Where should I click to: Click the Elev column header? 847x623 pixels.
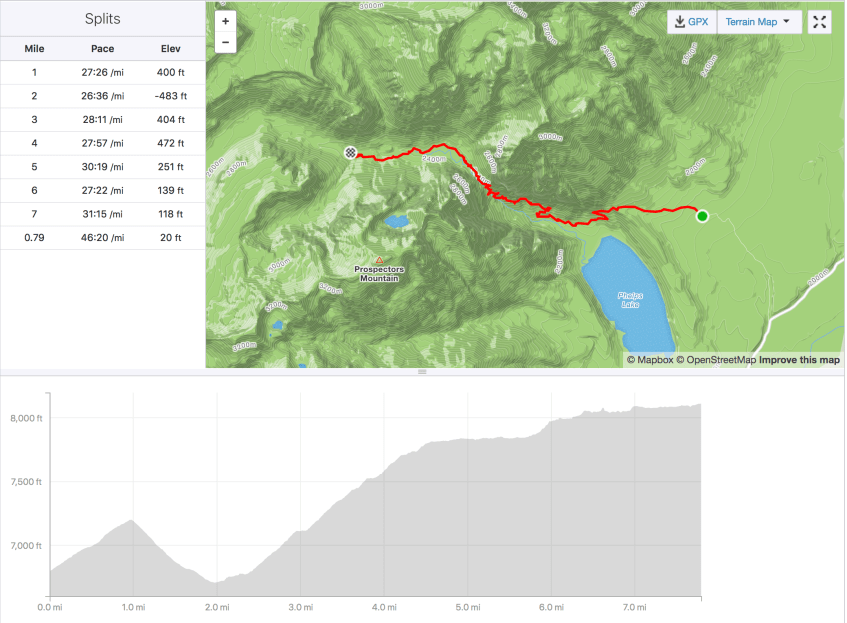[x=171, y=48]
